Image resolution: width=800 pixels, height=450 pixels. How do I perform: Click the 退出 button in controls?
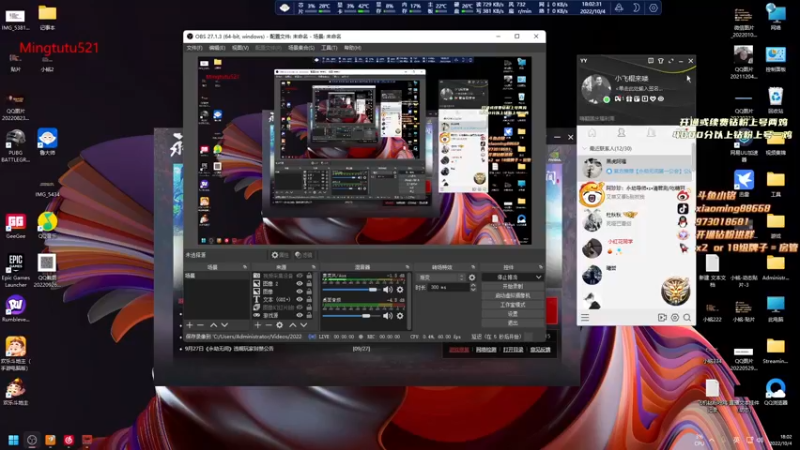[x=512, y=323]
